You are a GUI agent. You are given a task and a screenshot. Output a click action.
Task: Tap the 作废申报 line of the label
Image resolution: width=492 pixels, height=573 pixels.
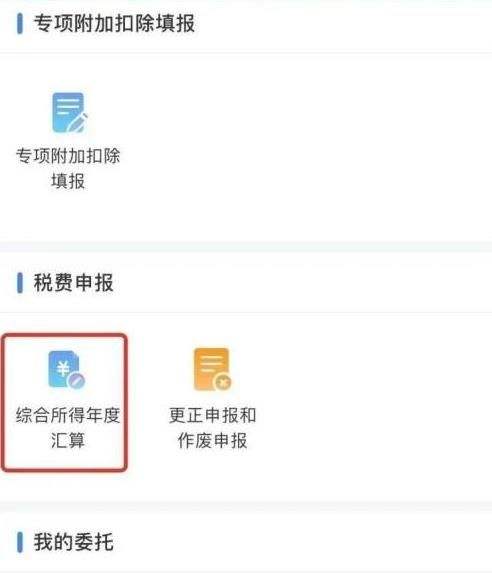(212, 440)
